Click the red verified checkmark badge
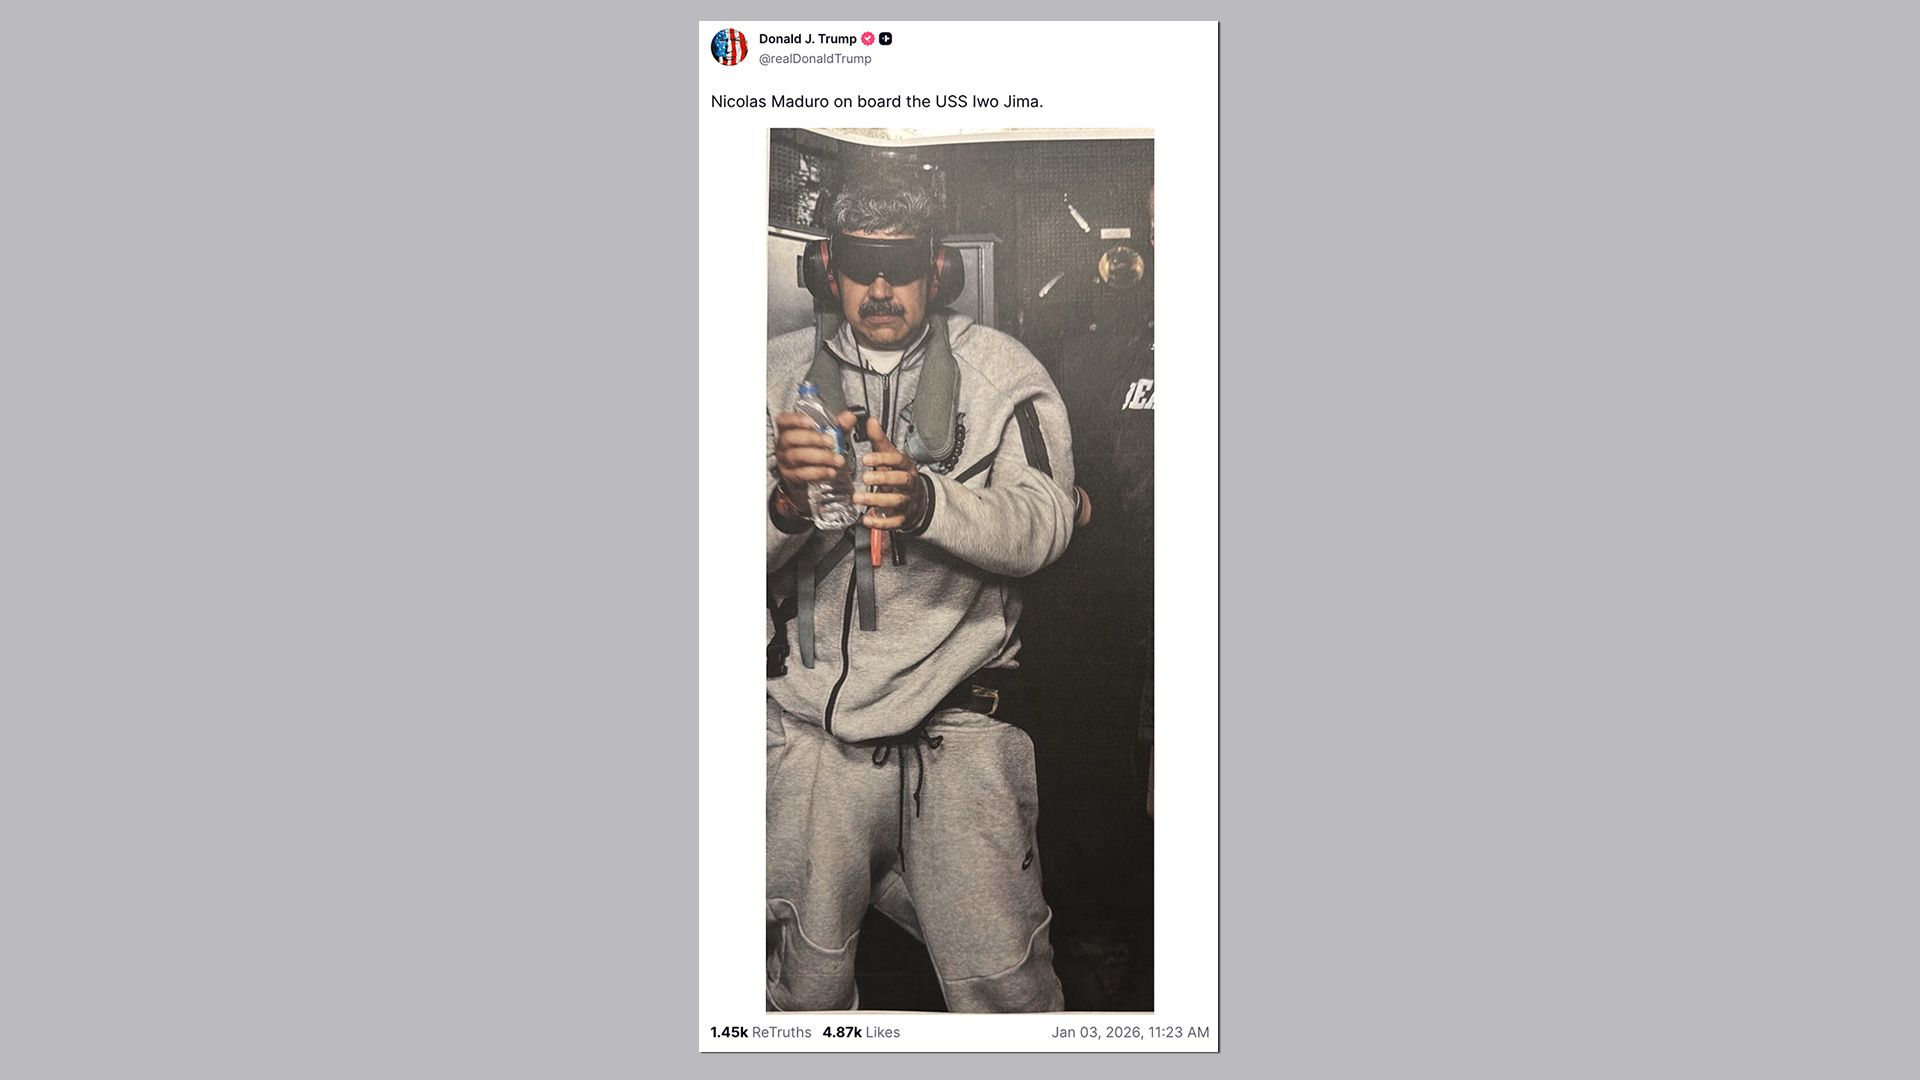This screenshot has width=1920, height=1080. tap(868, 39)
